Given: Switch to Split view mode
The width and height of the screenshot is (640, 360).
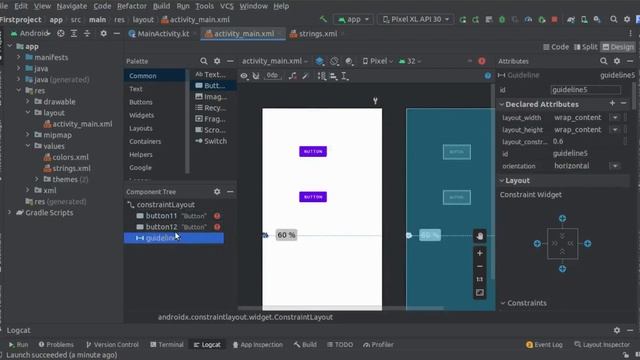Looking at the screenshot, I should [586, 47].
